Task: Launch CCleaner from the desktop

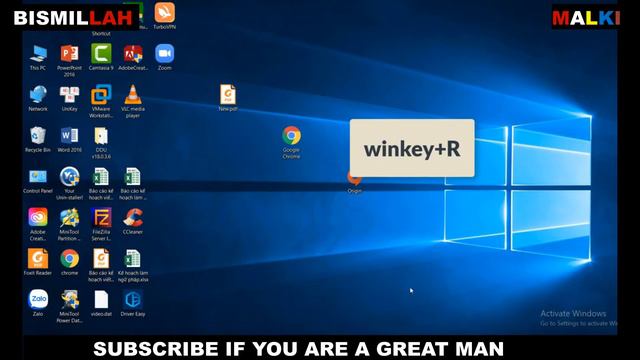Action: [x=133, y=218]
